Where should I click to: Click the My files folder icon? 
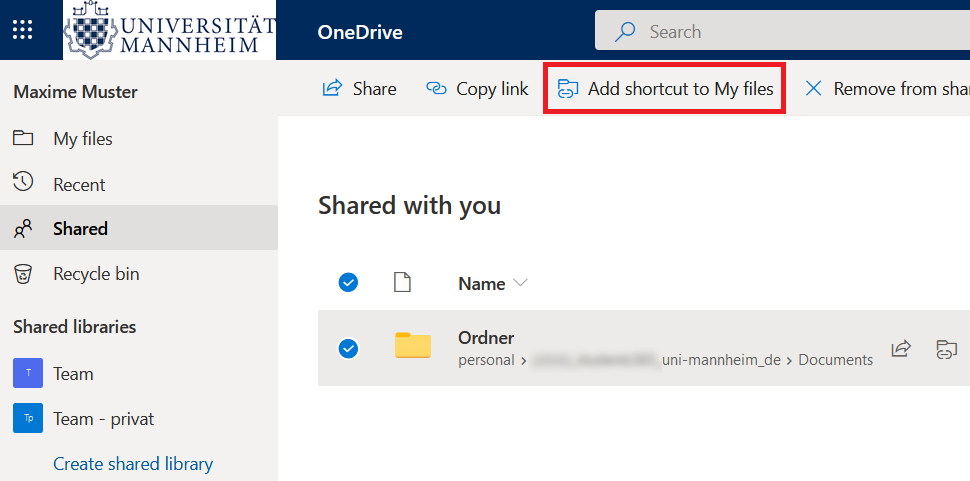[x=23, y=138]
